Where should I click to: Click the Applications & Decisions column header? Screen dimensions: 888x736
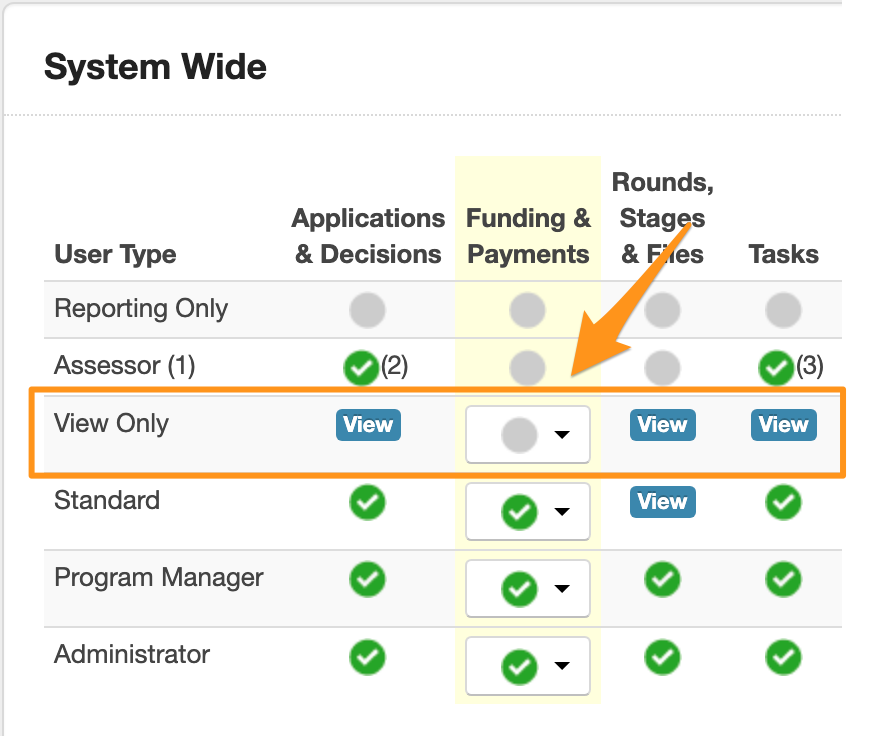click(x=368, y=236)
